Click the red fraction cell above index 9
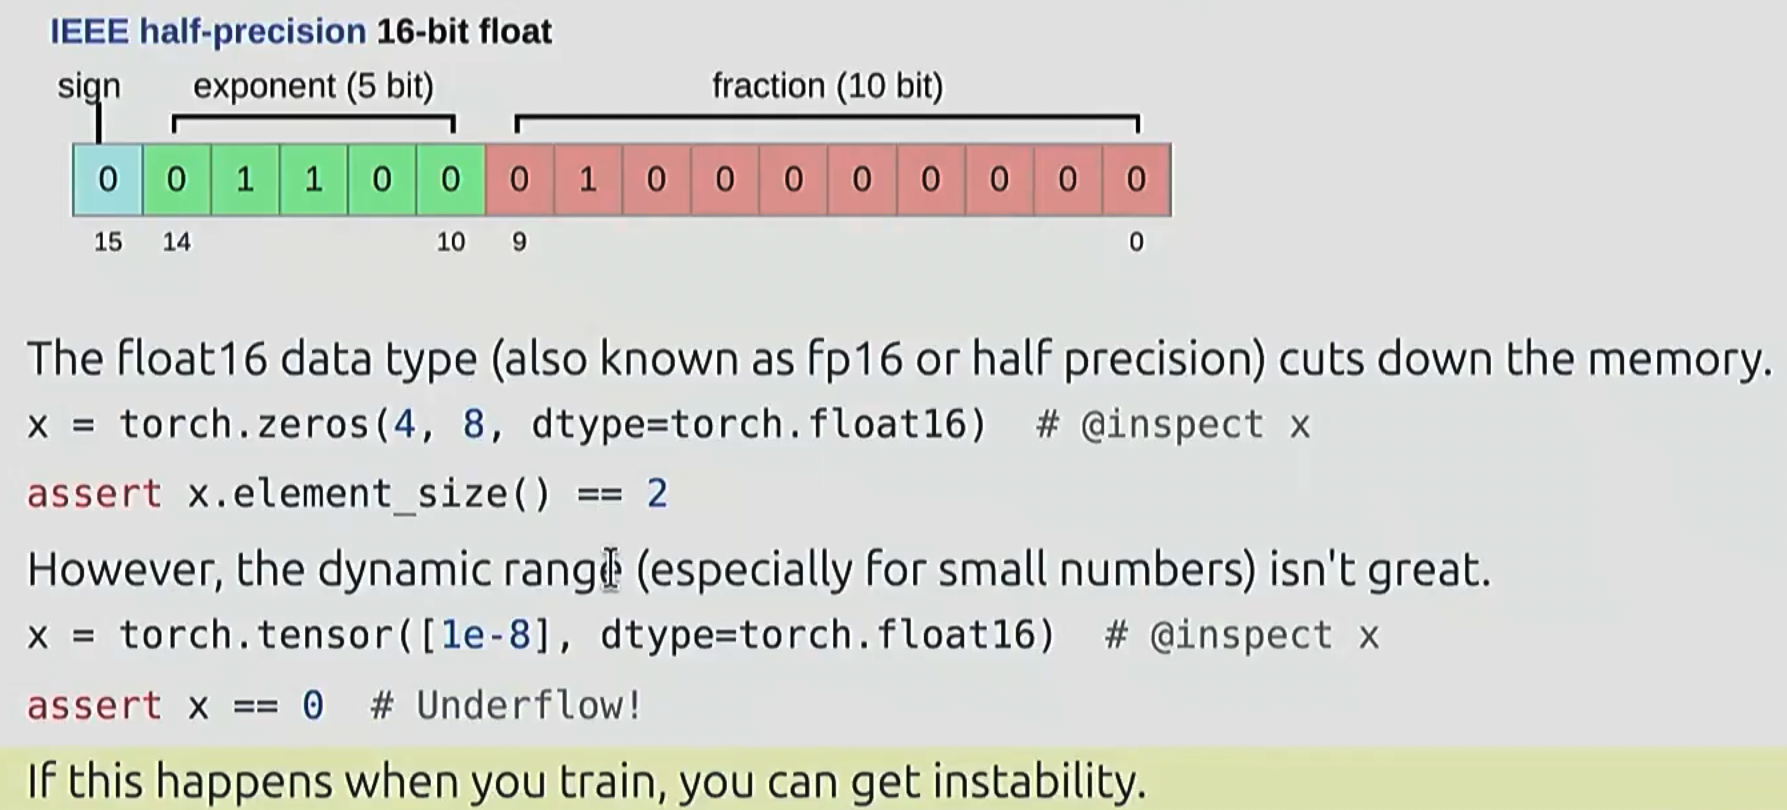 (519, 180)
